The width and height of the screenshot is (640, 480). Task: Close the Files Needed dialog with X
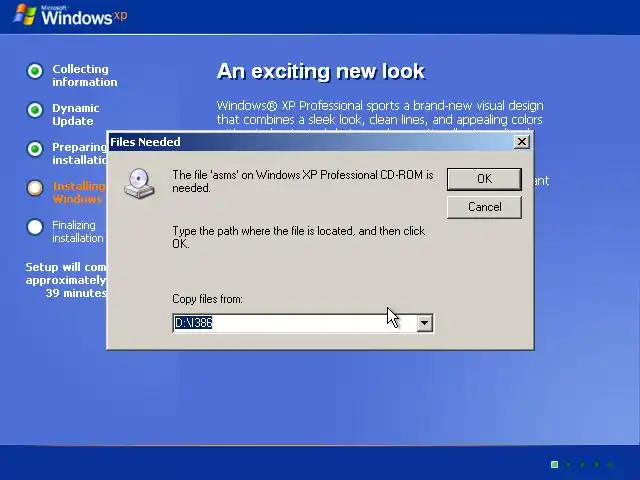(x=522, y=142)
